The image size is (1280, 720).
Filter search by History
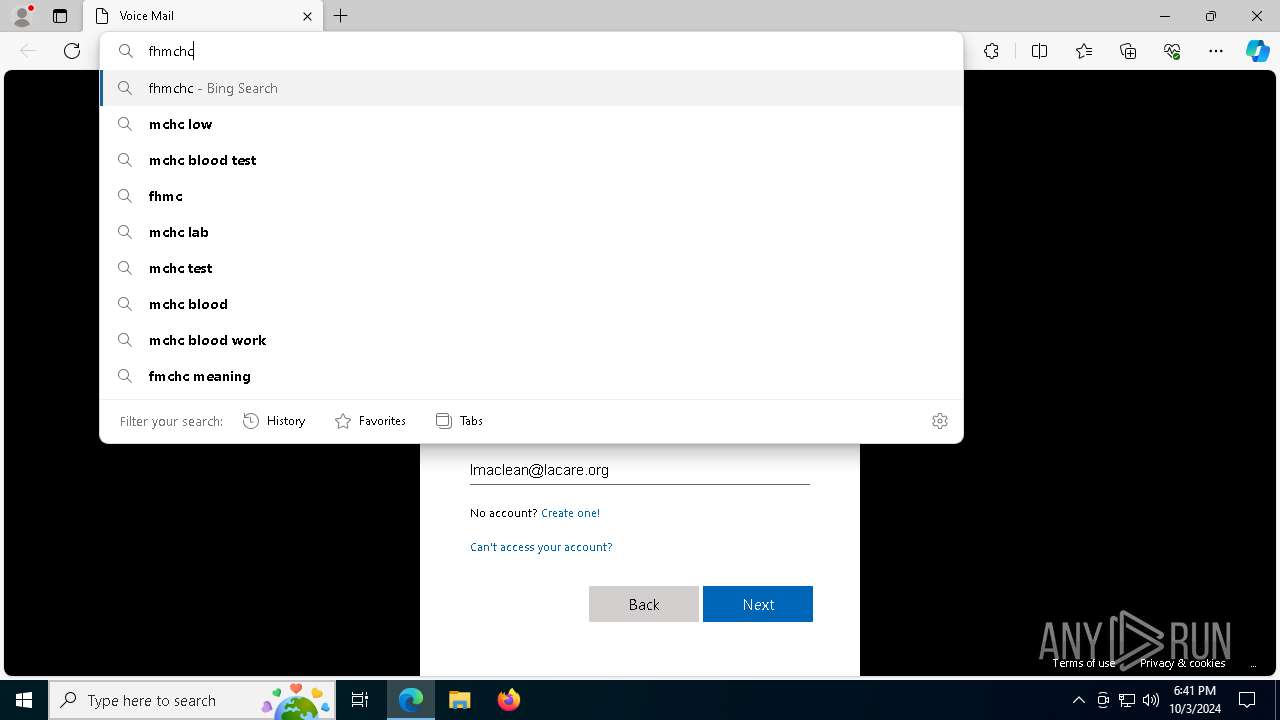coord(274,421)
